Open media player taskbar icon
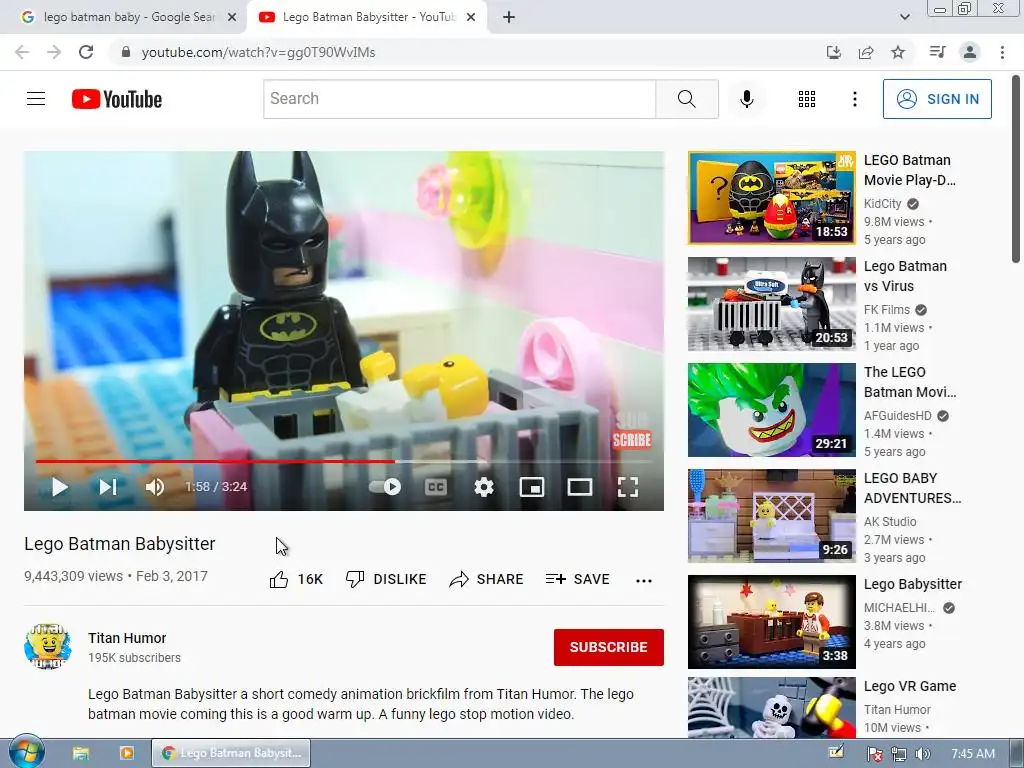 [127, 753]
